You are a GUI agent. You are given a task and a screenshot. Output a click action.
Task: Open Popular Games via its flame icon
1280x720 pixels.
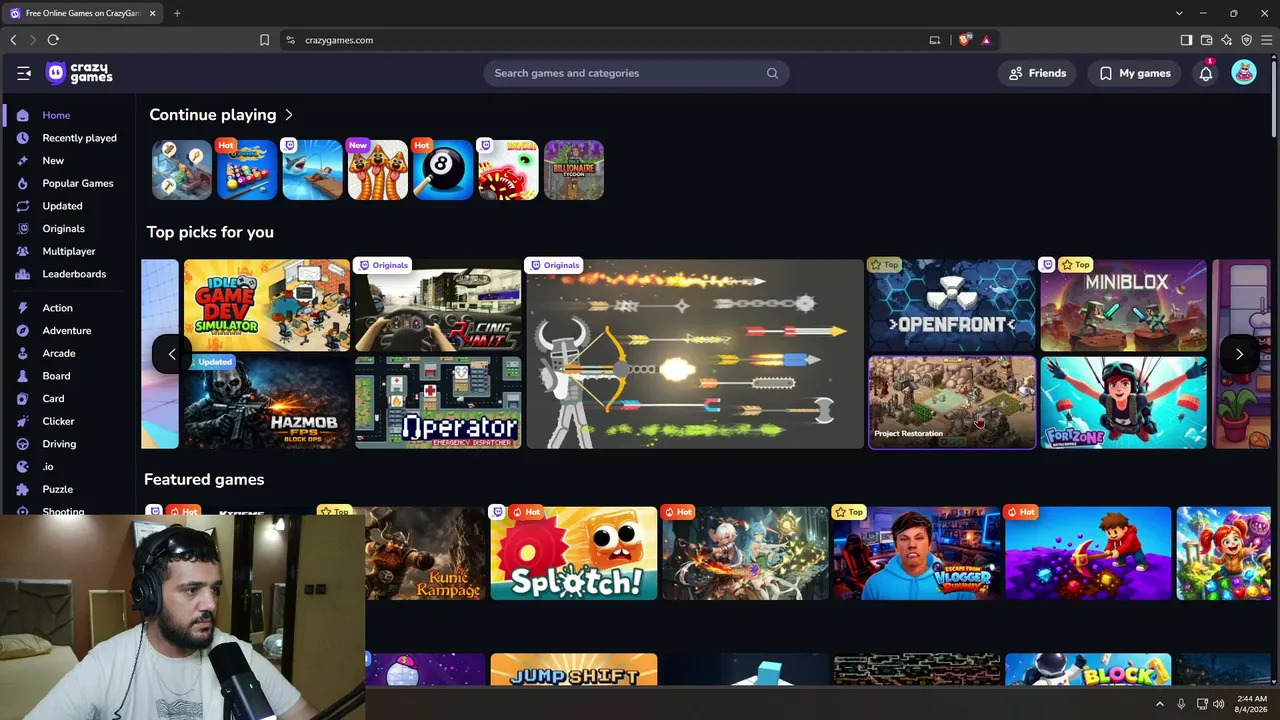tap(22, 183)
